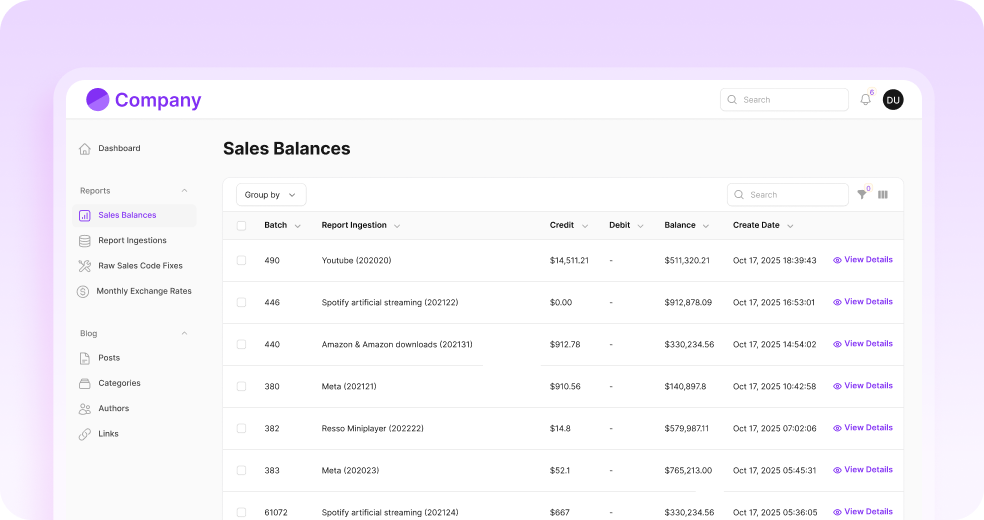Select the checkbox for batch 380
984x520 pixels.
pyautogui.click(x=242, y=386)
